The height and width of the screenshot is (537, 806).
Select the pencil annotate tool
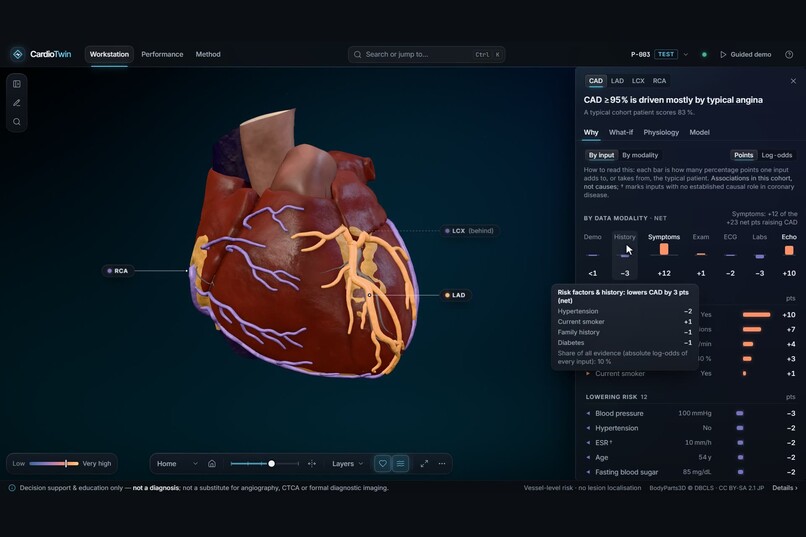coord(17,103)
